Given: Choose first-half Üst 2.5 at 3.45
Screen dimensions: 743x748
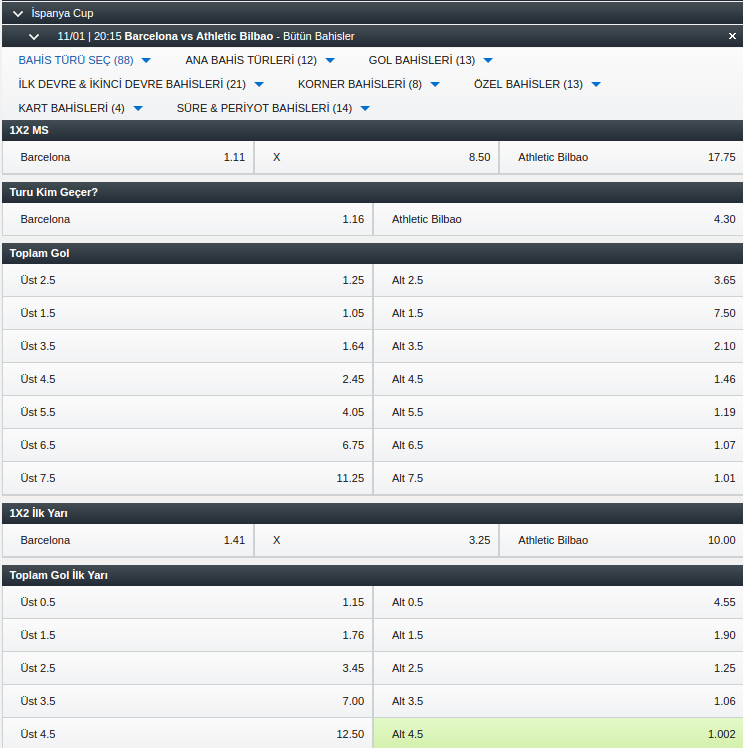Looking at the screenshot, I should [x=187, y=668].
